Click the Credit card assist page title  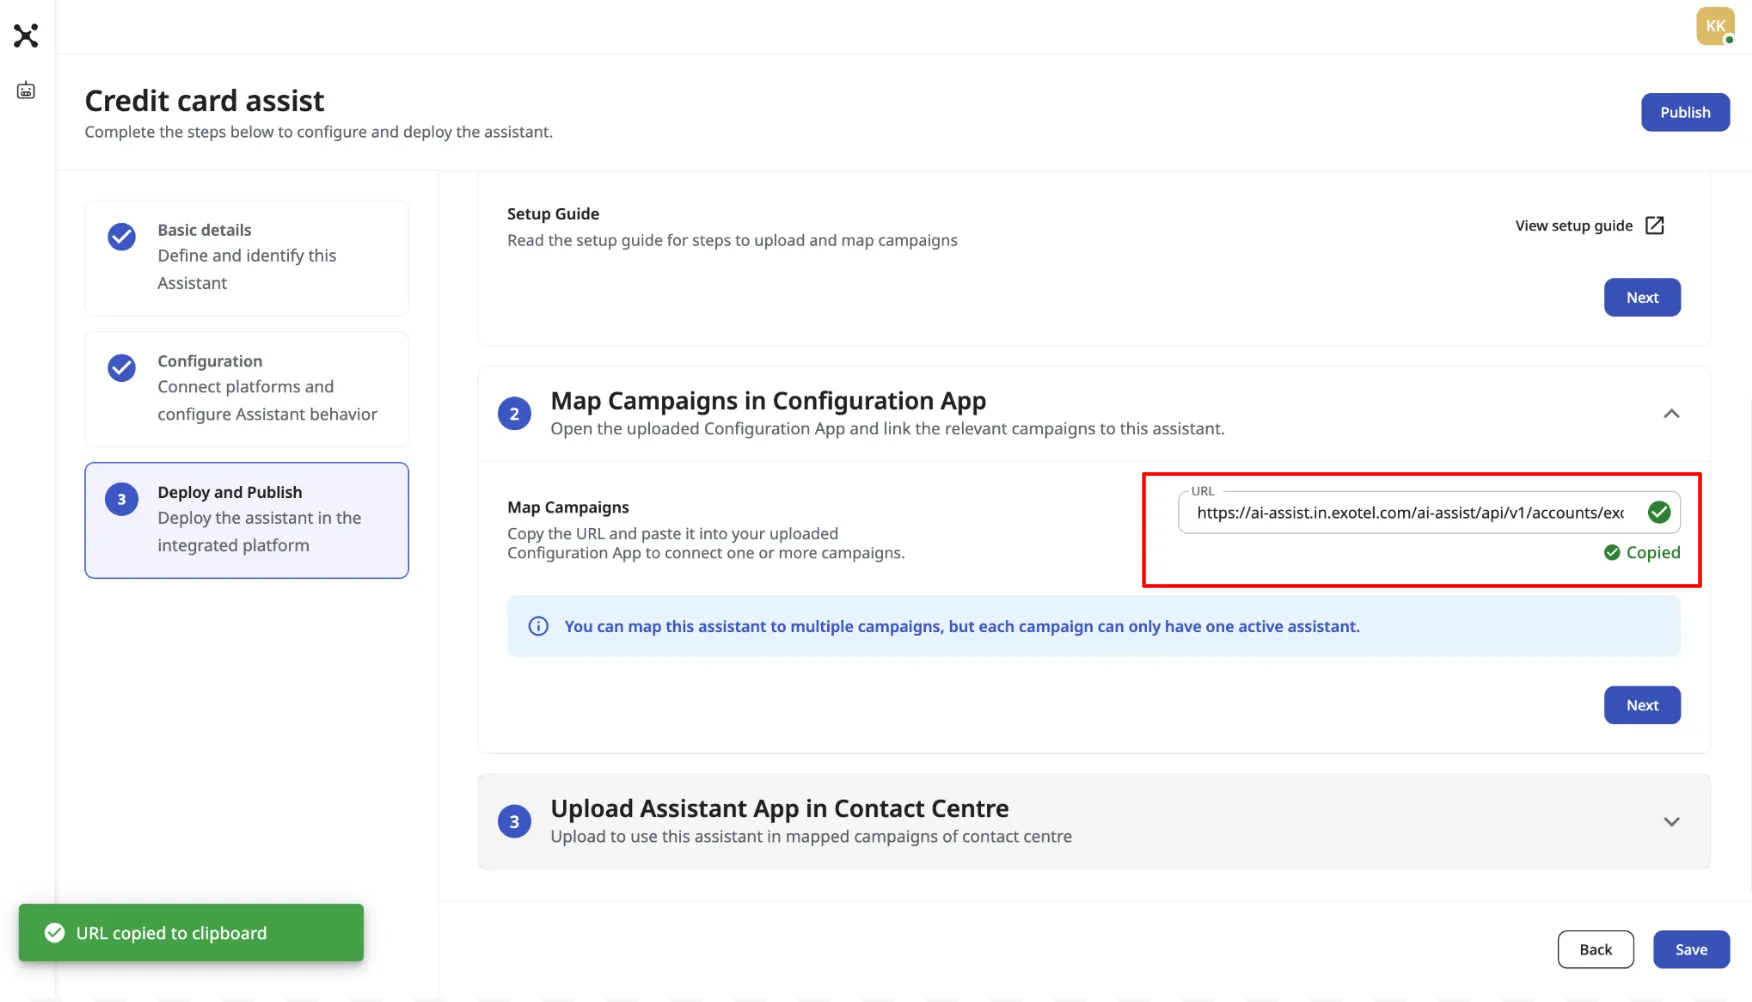[x=205, y=101]
